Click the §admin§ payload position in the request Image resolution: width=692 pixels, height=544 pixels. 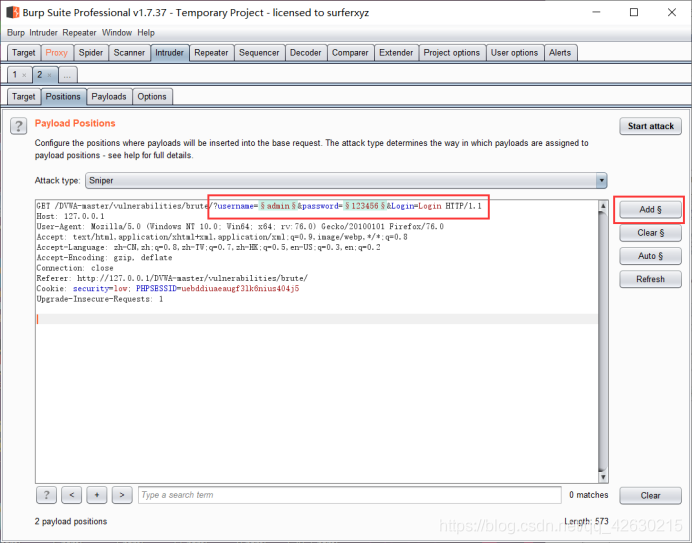(278, 206)
